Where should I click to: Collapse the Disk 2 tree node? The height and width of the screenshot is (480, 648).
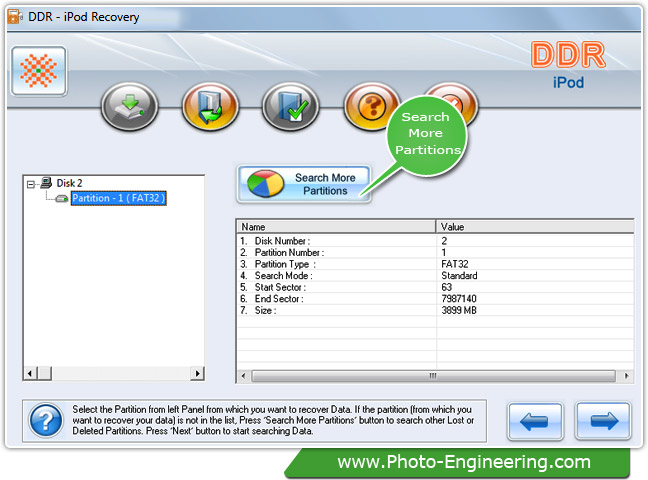click(31, 184)
